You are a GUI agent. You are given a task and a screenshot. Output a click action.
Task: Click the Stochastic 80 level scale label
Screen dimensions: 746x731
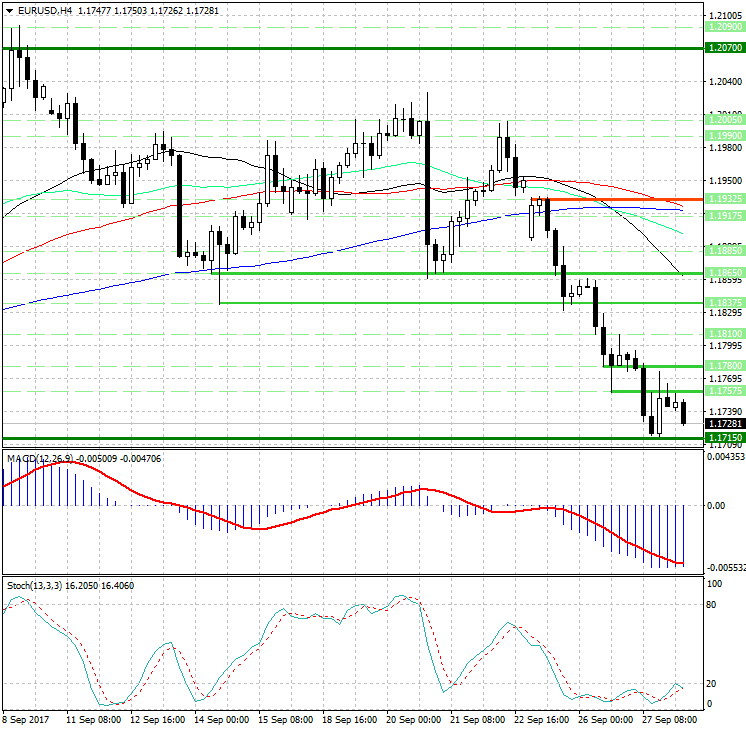click(714, 604)
